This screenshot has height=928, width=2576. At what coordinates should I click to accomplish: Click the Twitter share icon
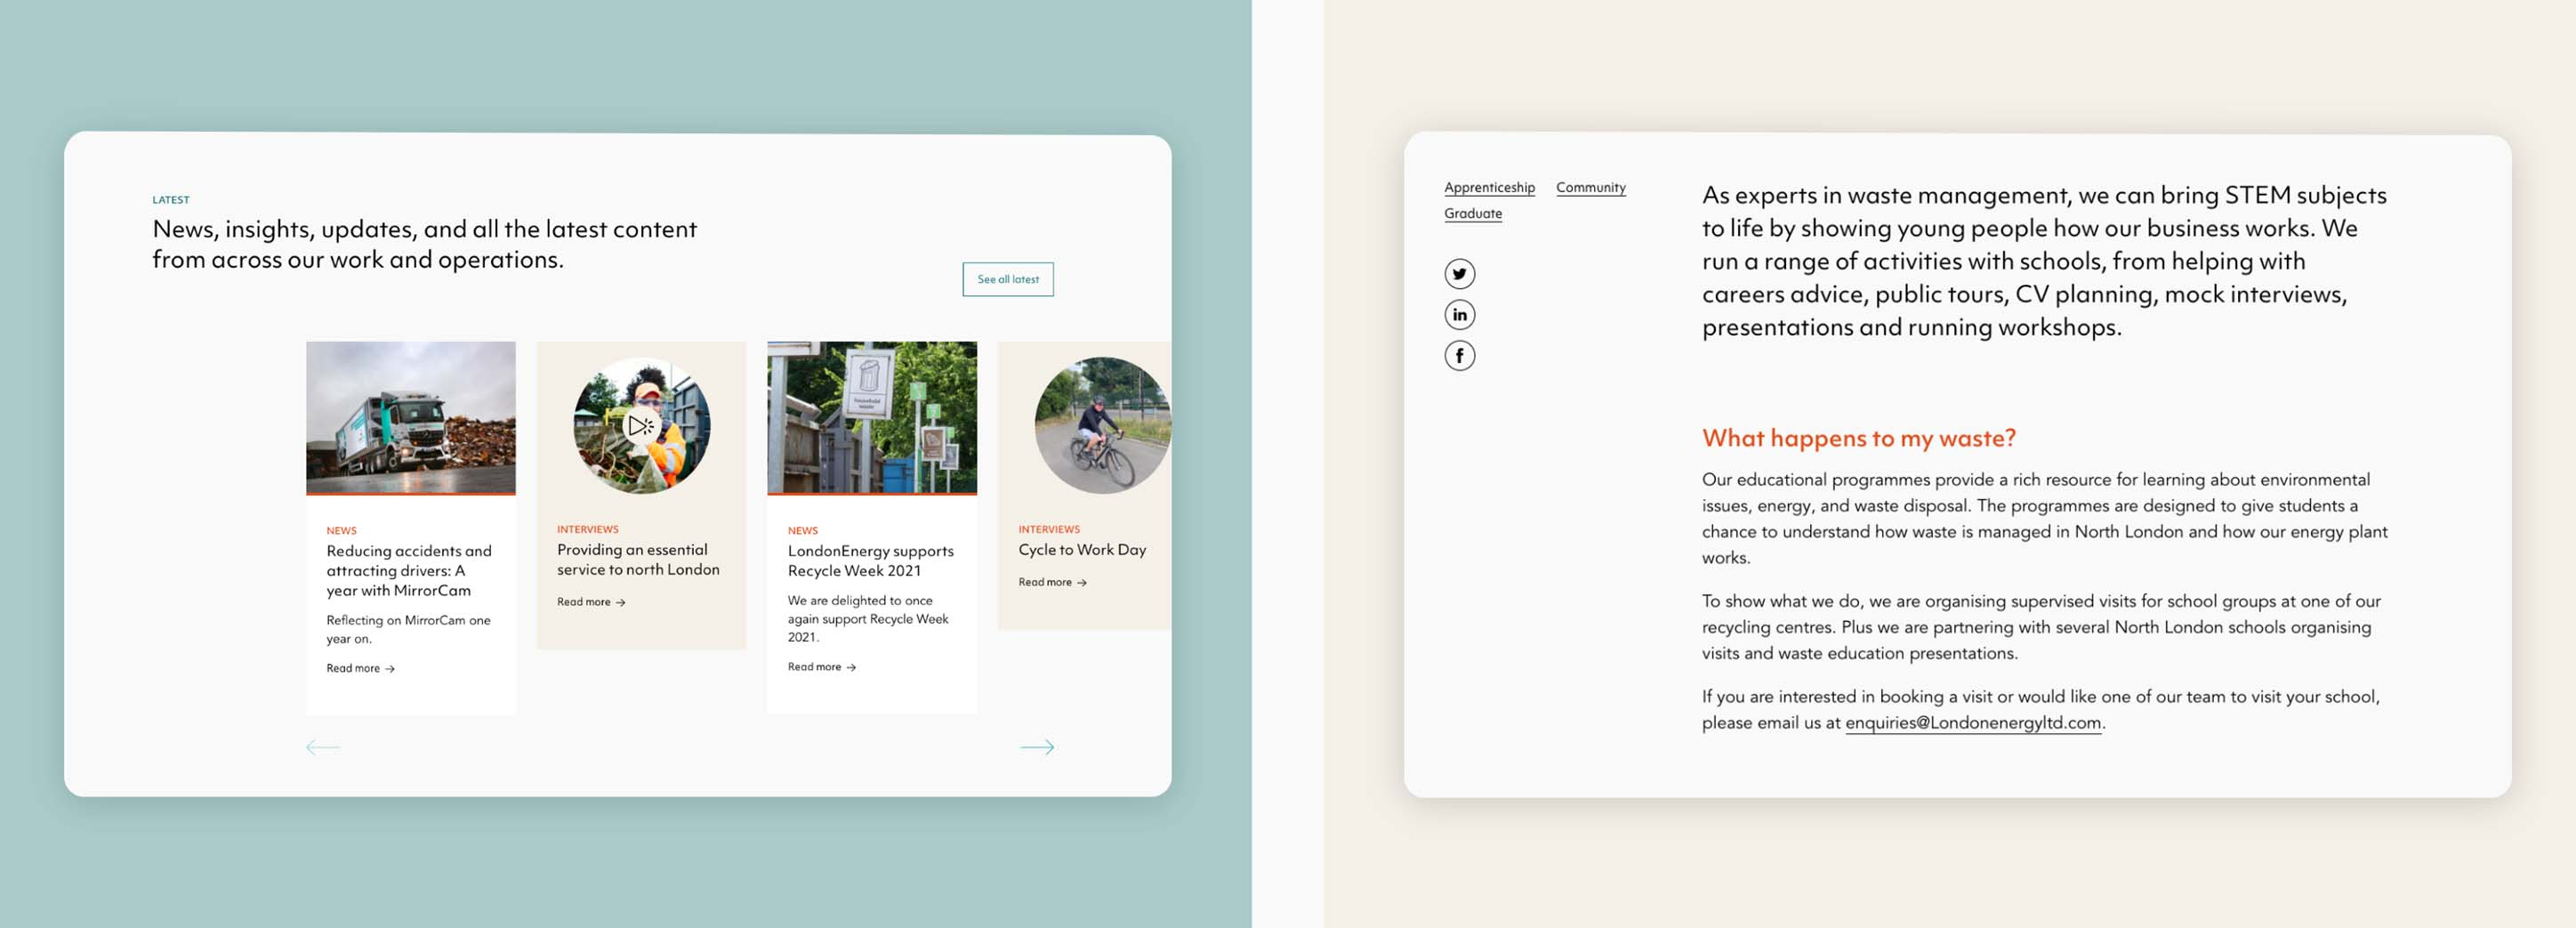1459,273
